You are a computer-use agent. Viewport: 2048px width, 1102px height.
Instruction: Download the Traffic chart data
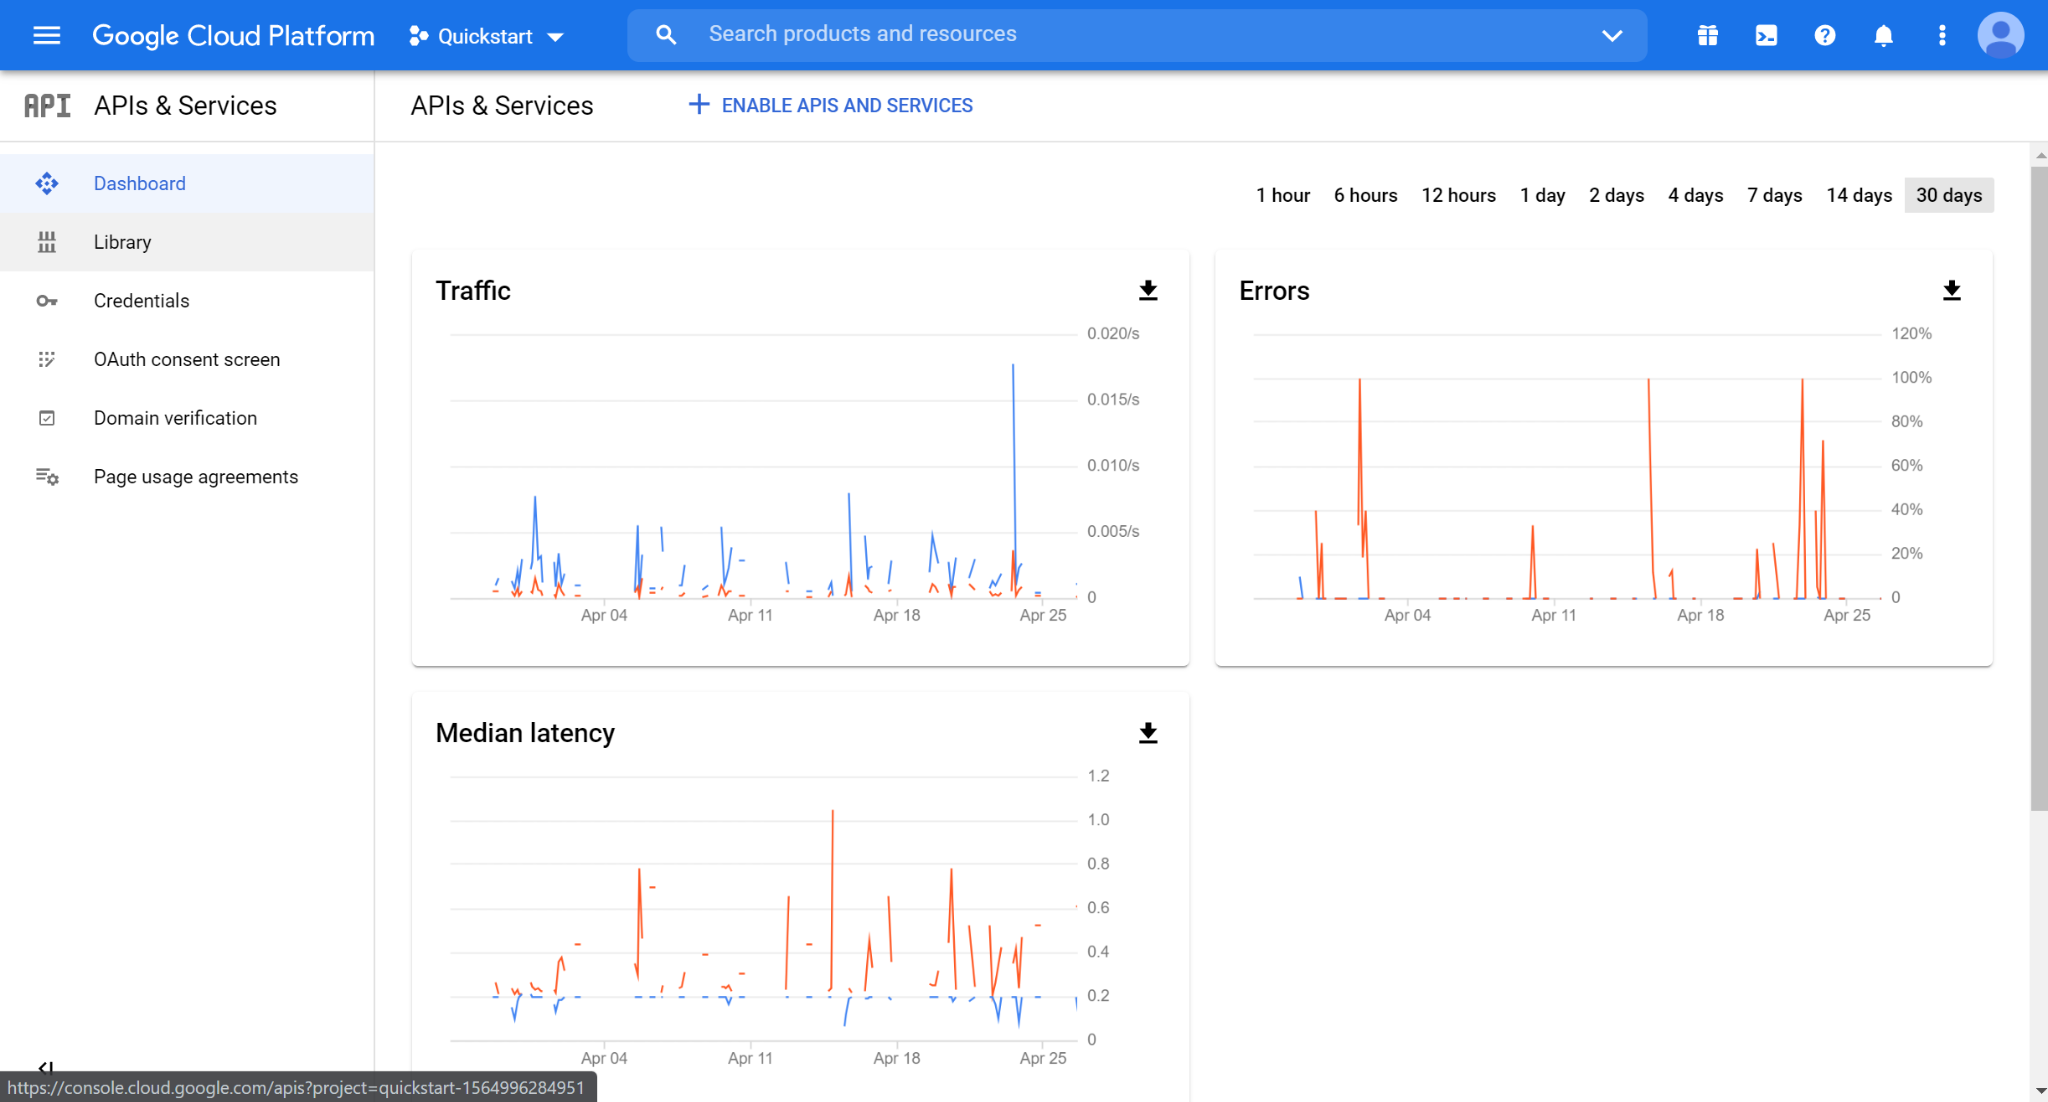pos(1148,291)
